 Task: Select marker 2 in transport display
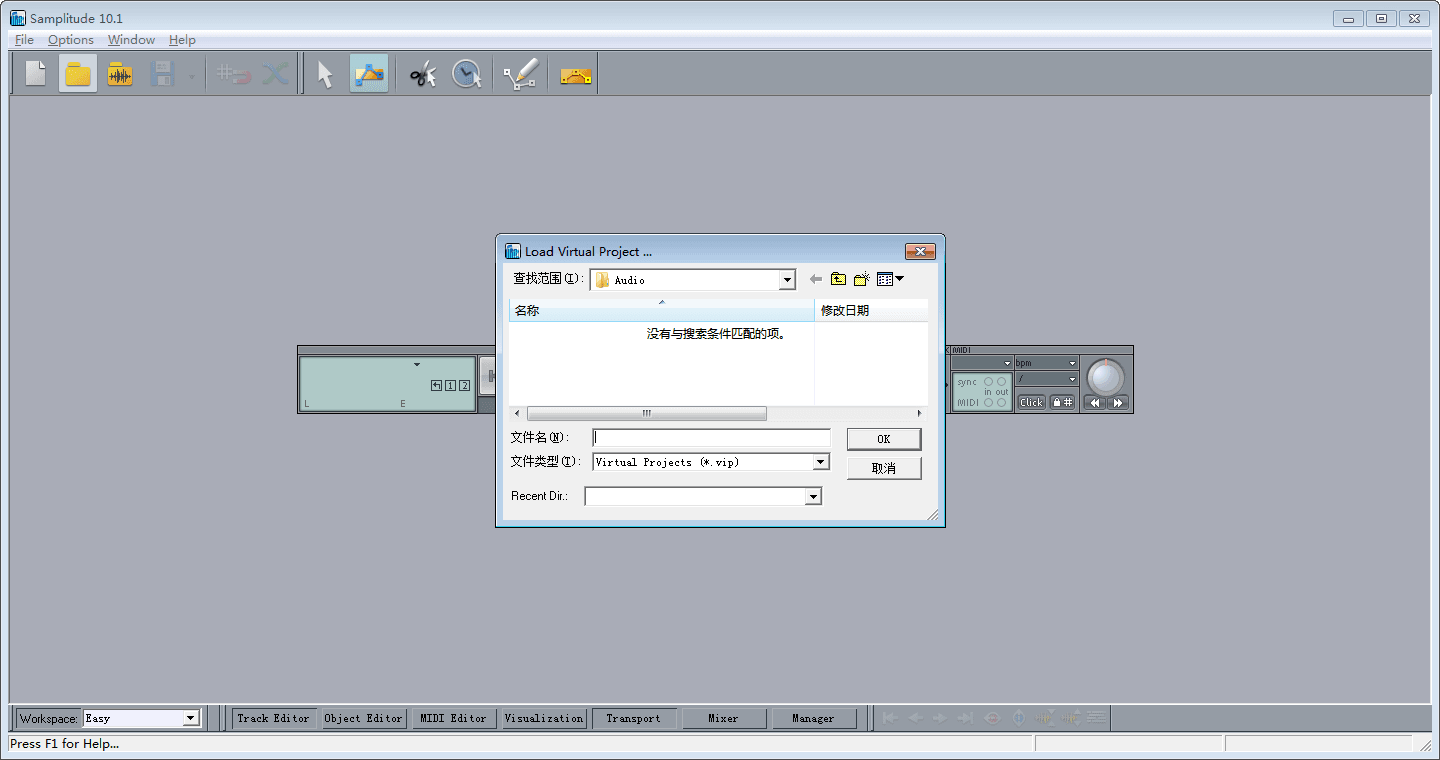[x=464, y=385]
